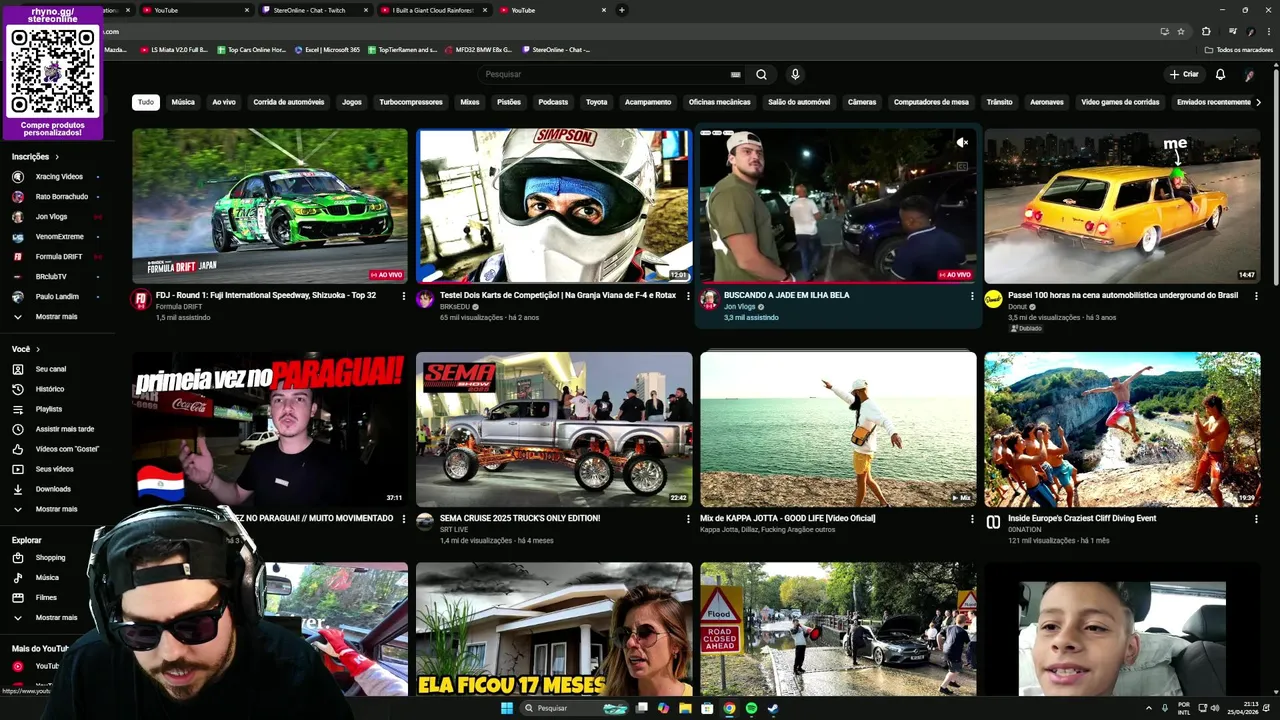Activate voice search microphone icon

[x=795, y=74]
